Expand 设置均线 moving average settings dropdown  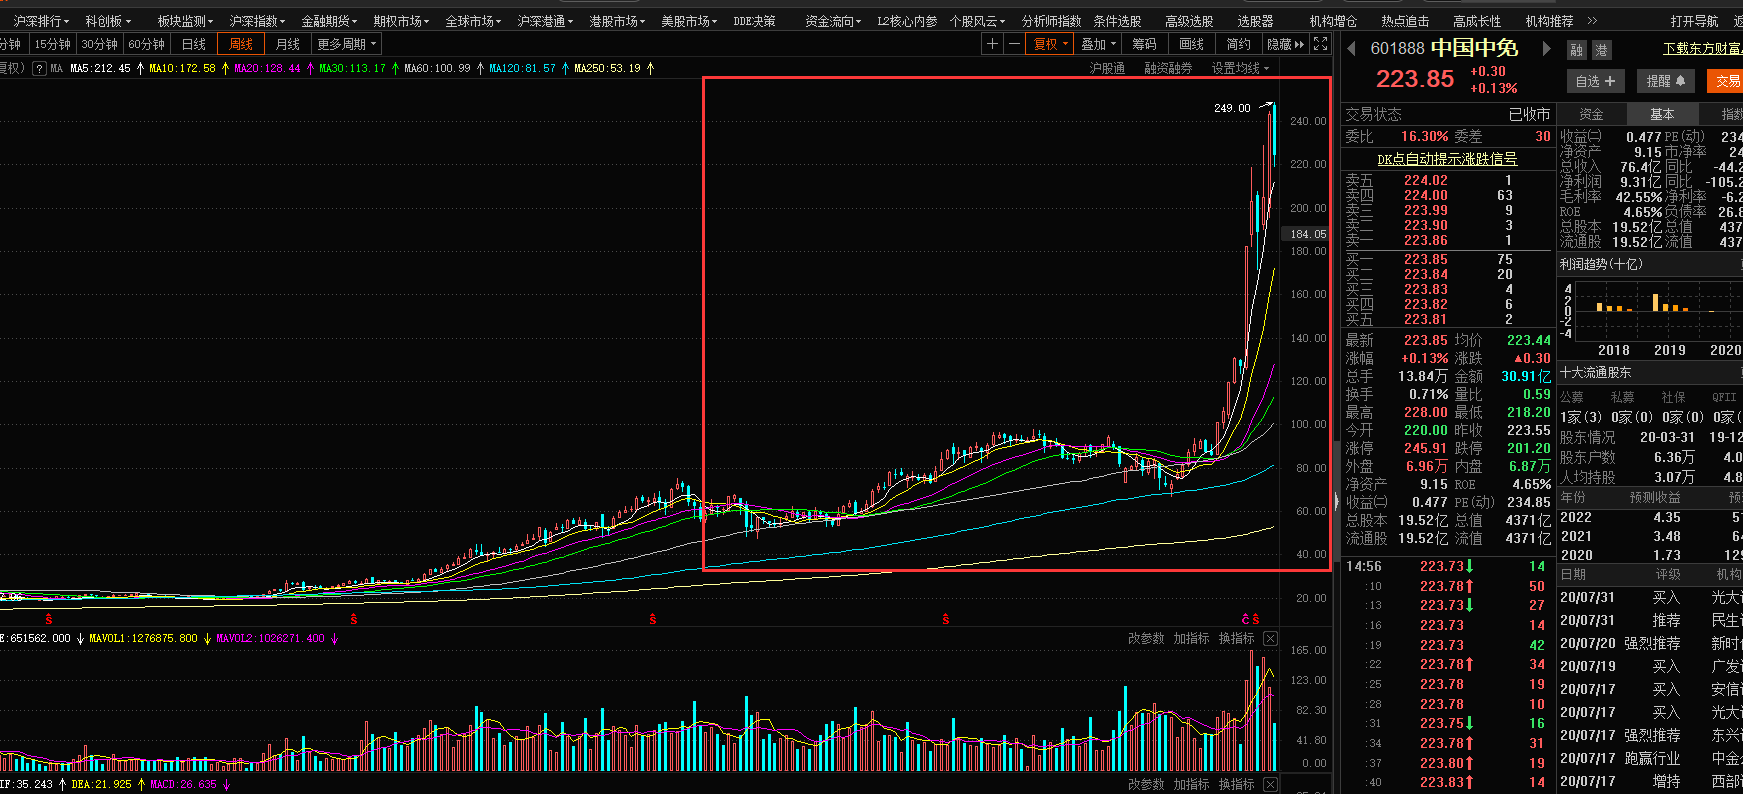pos(1240,68)
